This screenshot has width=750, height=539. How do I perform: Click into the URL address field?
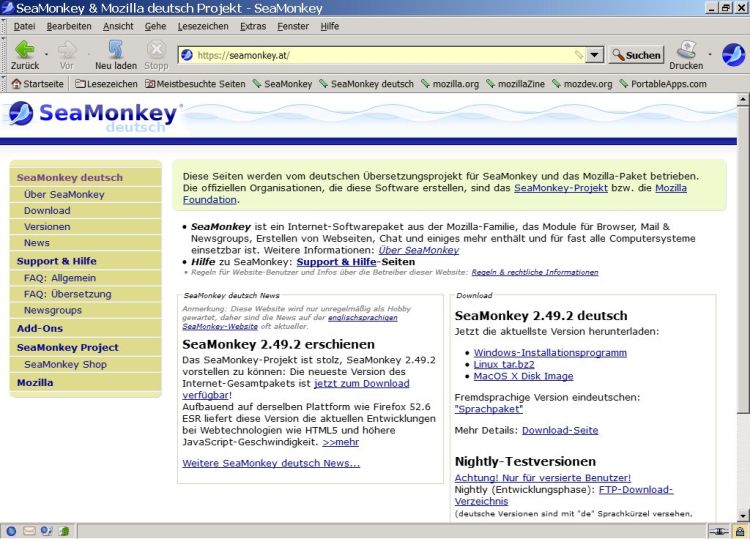[x=383, y=55]
